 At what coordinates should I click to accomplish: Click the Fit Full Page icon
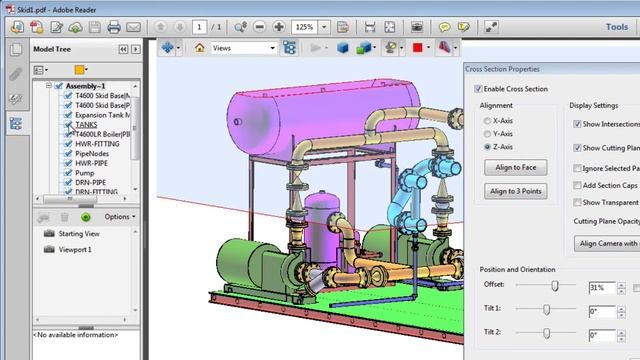[x=389, y=27]
